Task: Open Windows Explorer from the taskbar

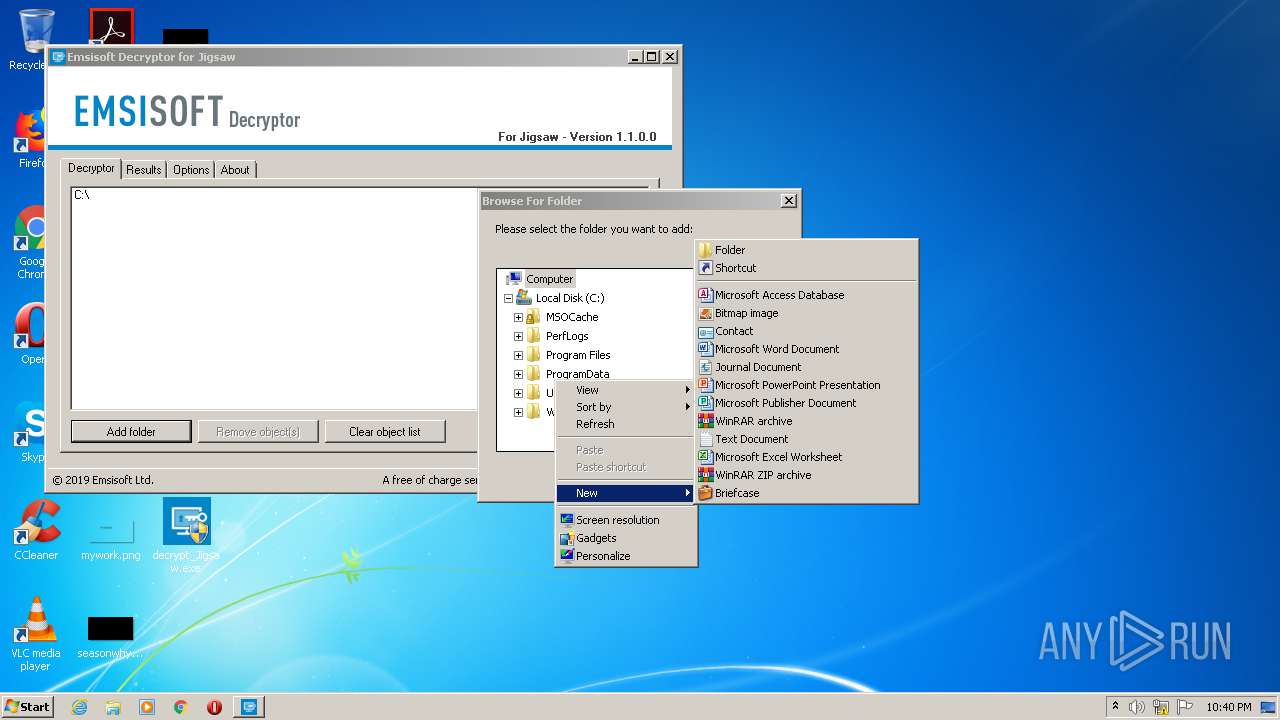Action: tap(113, 707)
